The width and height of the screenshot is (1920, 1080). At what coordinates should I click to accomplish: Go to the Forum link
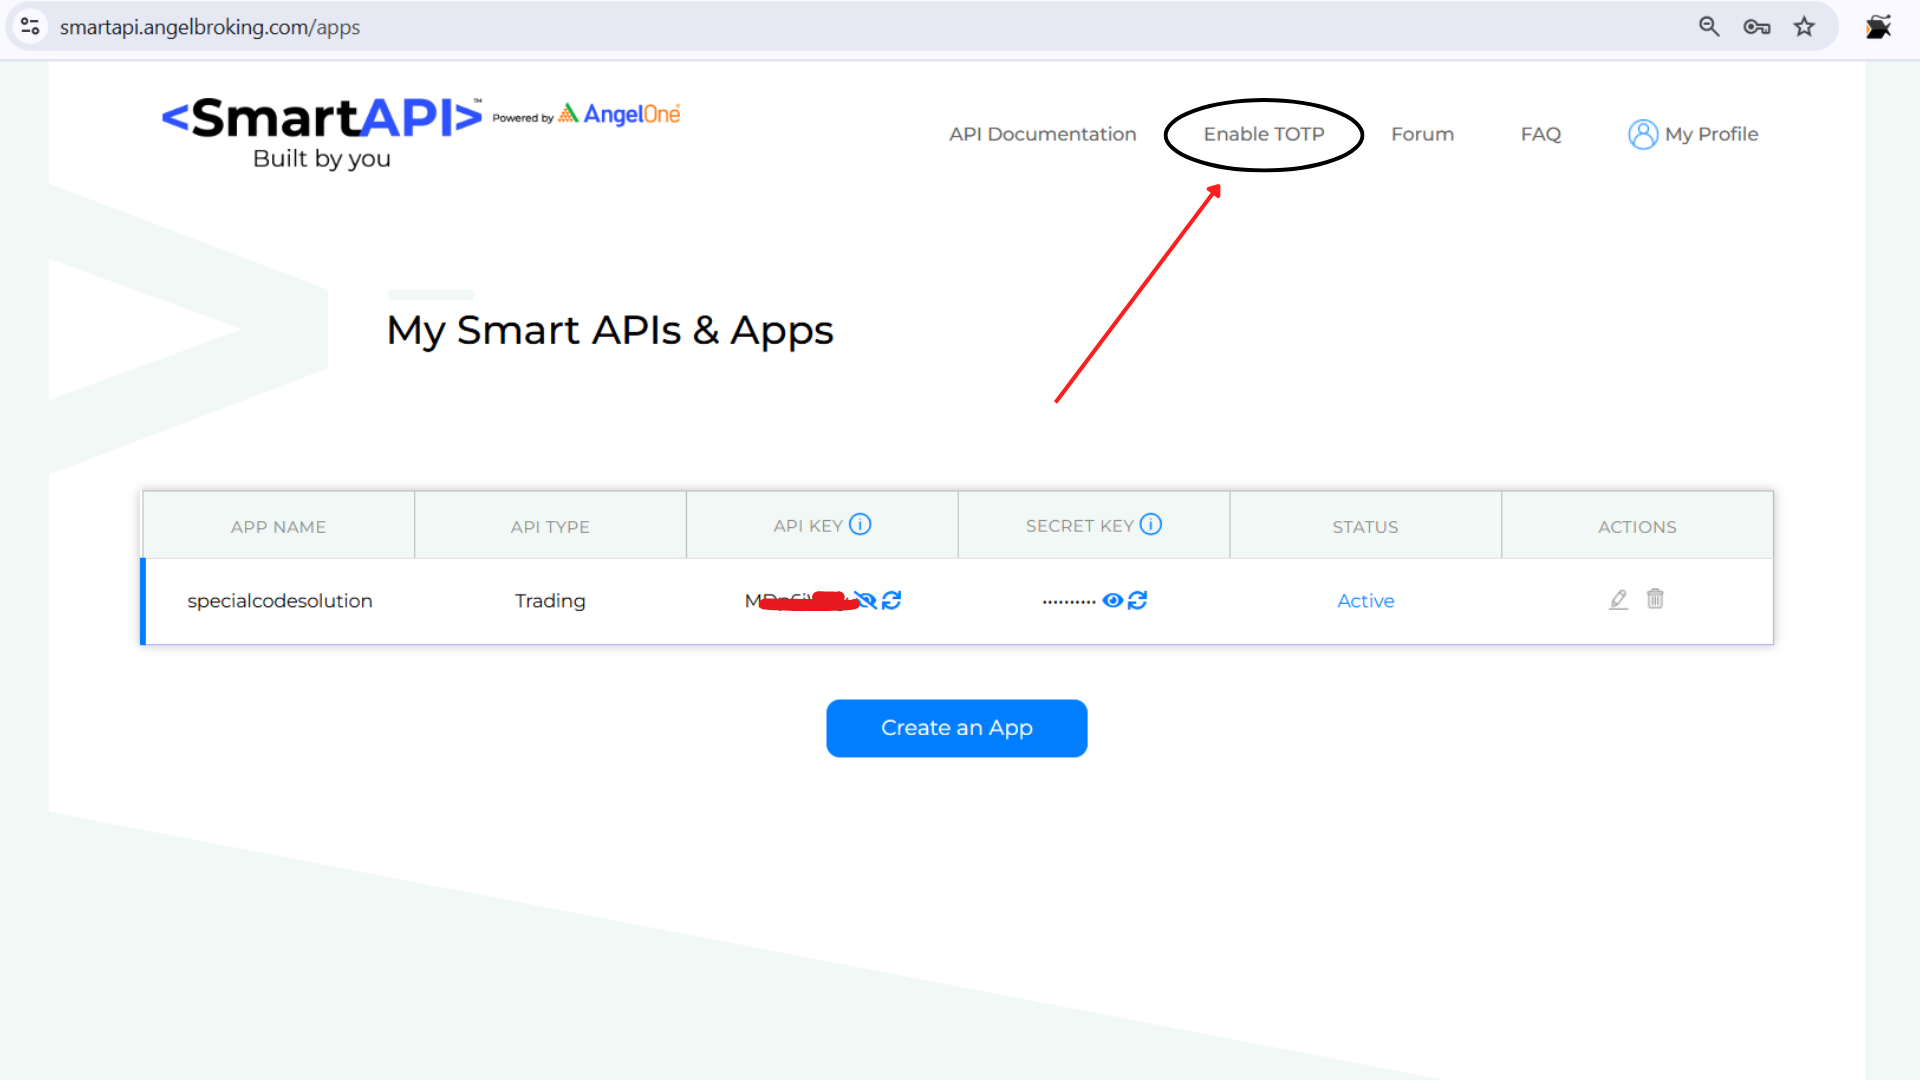pos(1422,134)
